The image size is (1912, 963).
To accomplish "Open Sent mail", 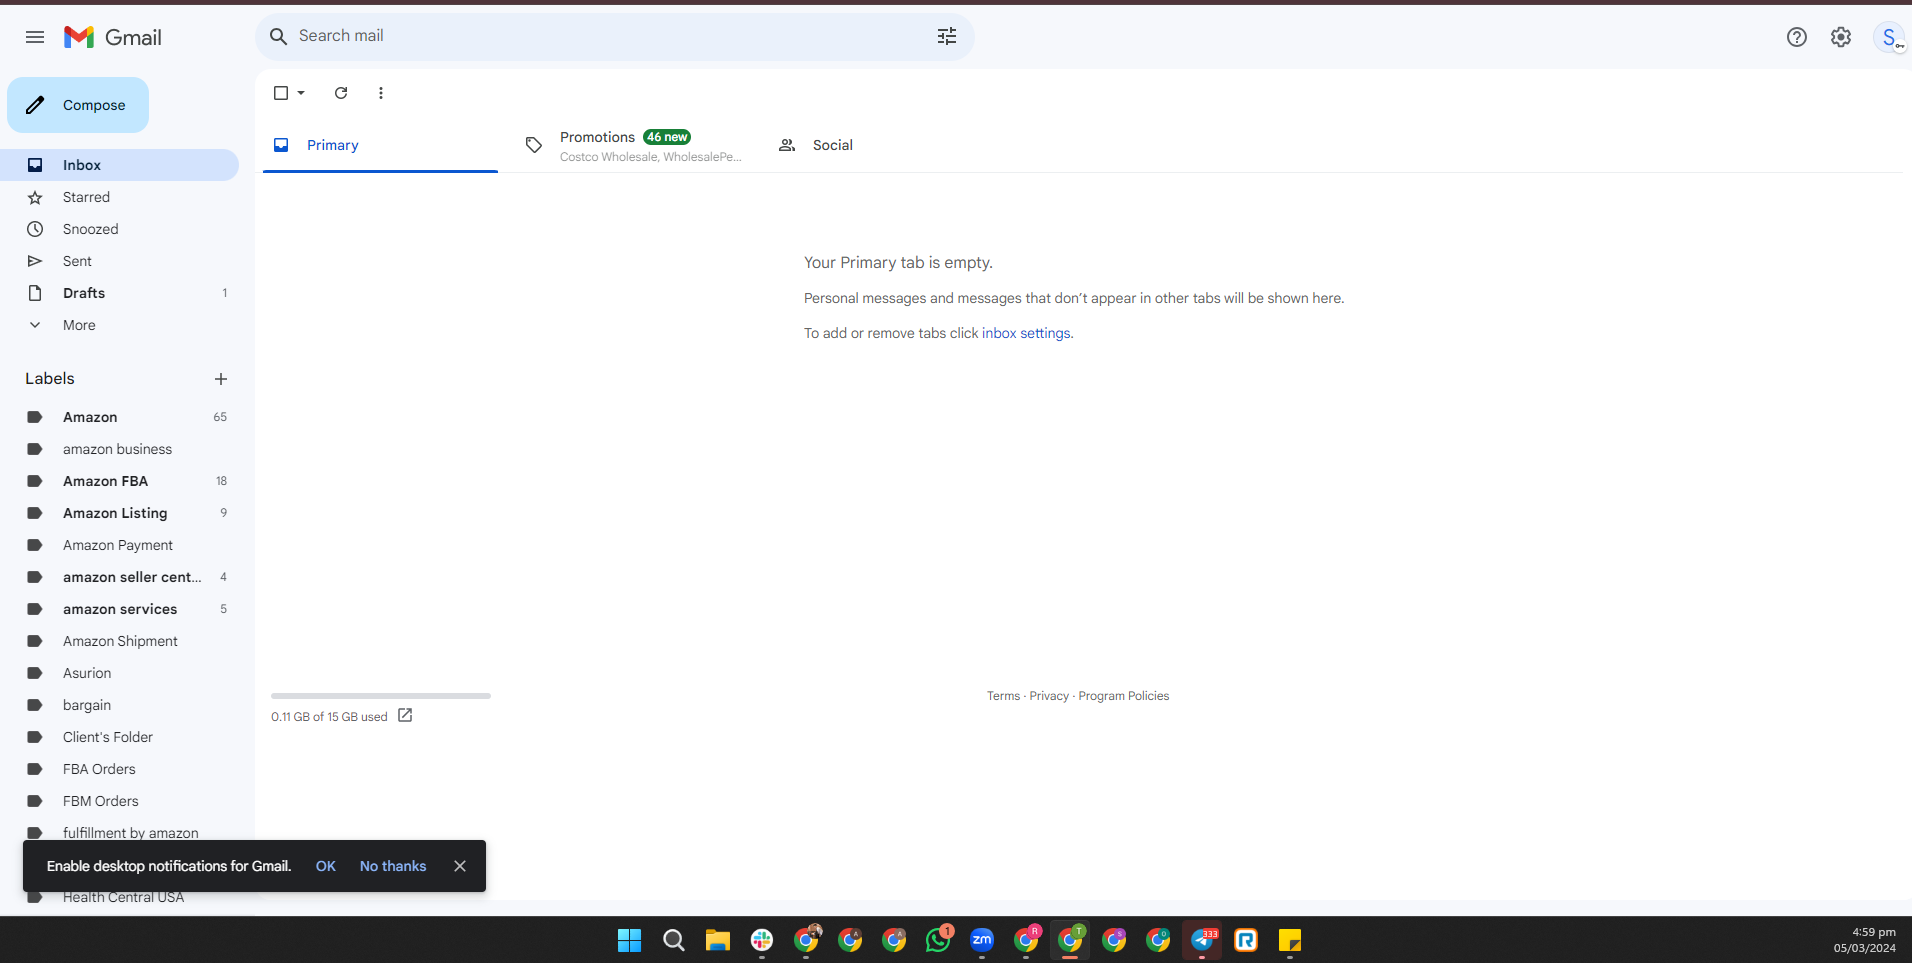I will point(119,261).
